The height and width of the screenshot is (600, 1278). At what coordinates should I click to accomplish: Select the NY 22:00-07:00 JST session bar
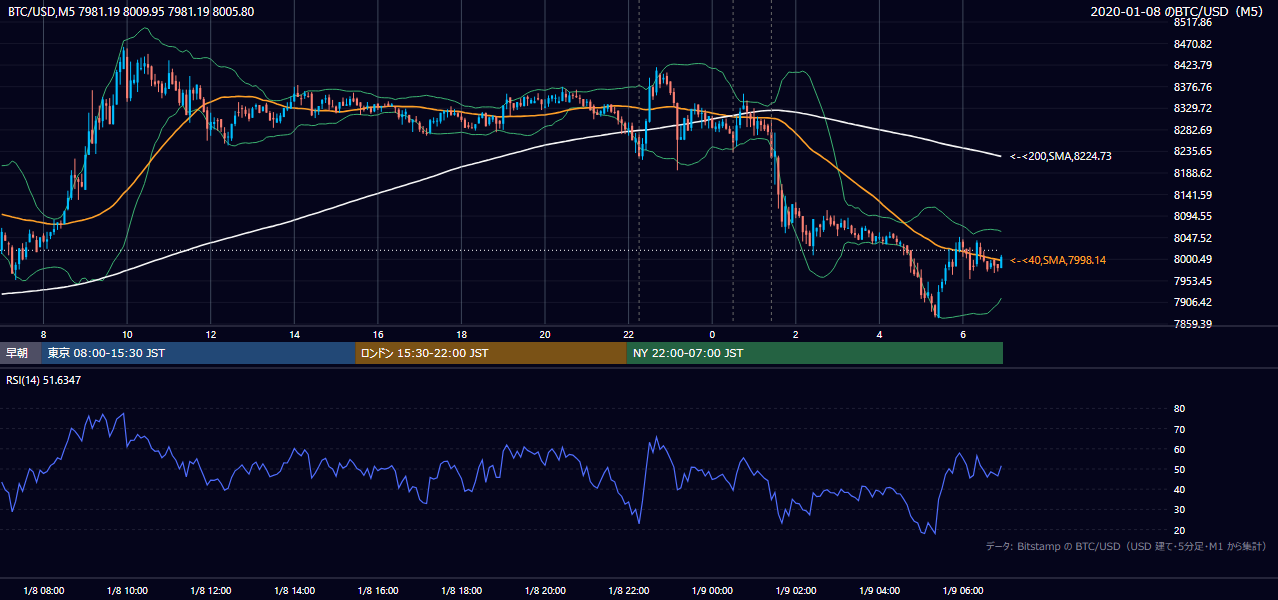815,353
